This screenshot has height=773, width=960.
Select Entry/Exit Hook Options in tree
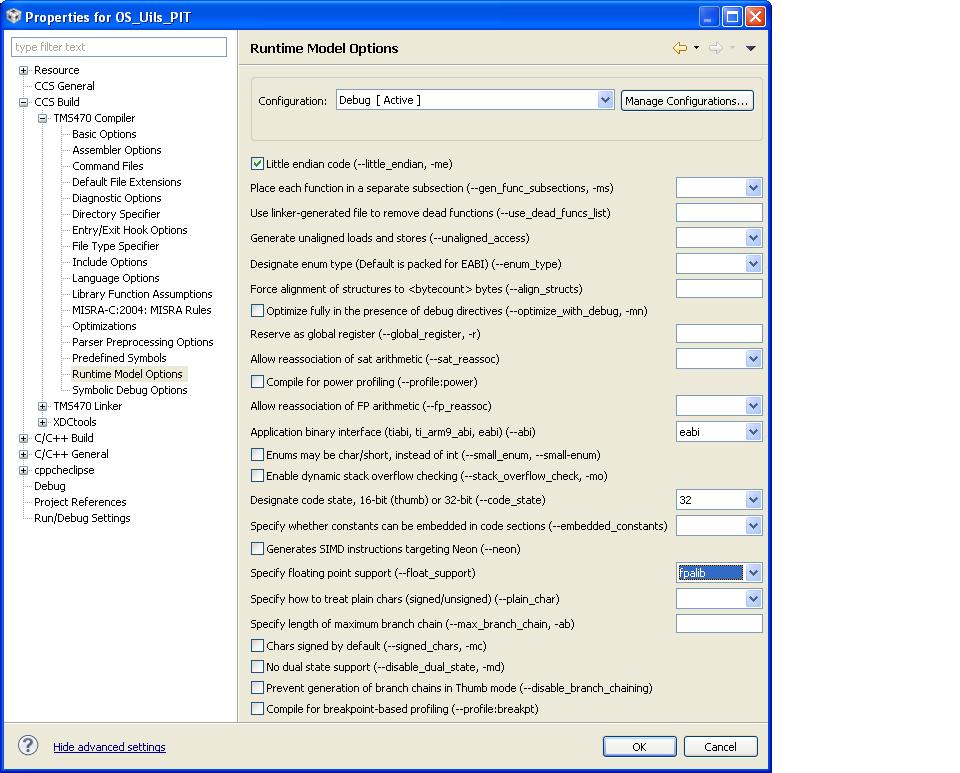tap(130, 230)
